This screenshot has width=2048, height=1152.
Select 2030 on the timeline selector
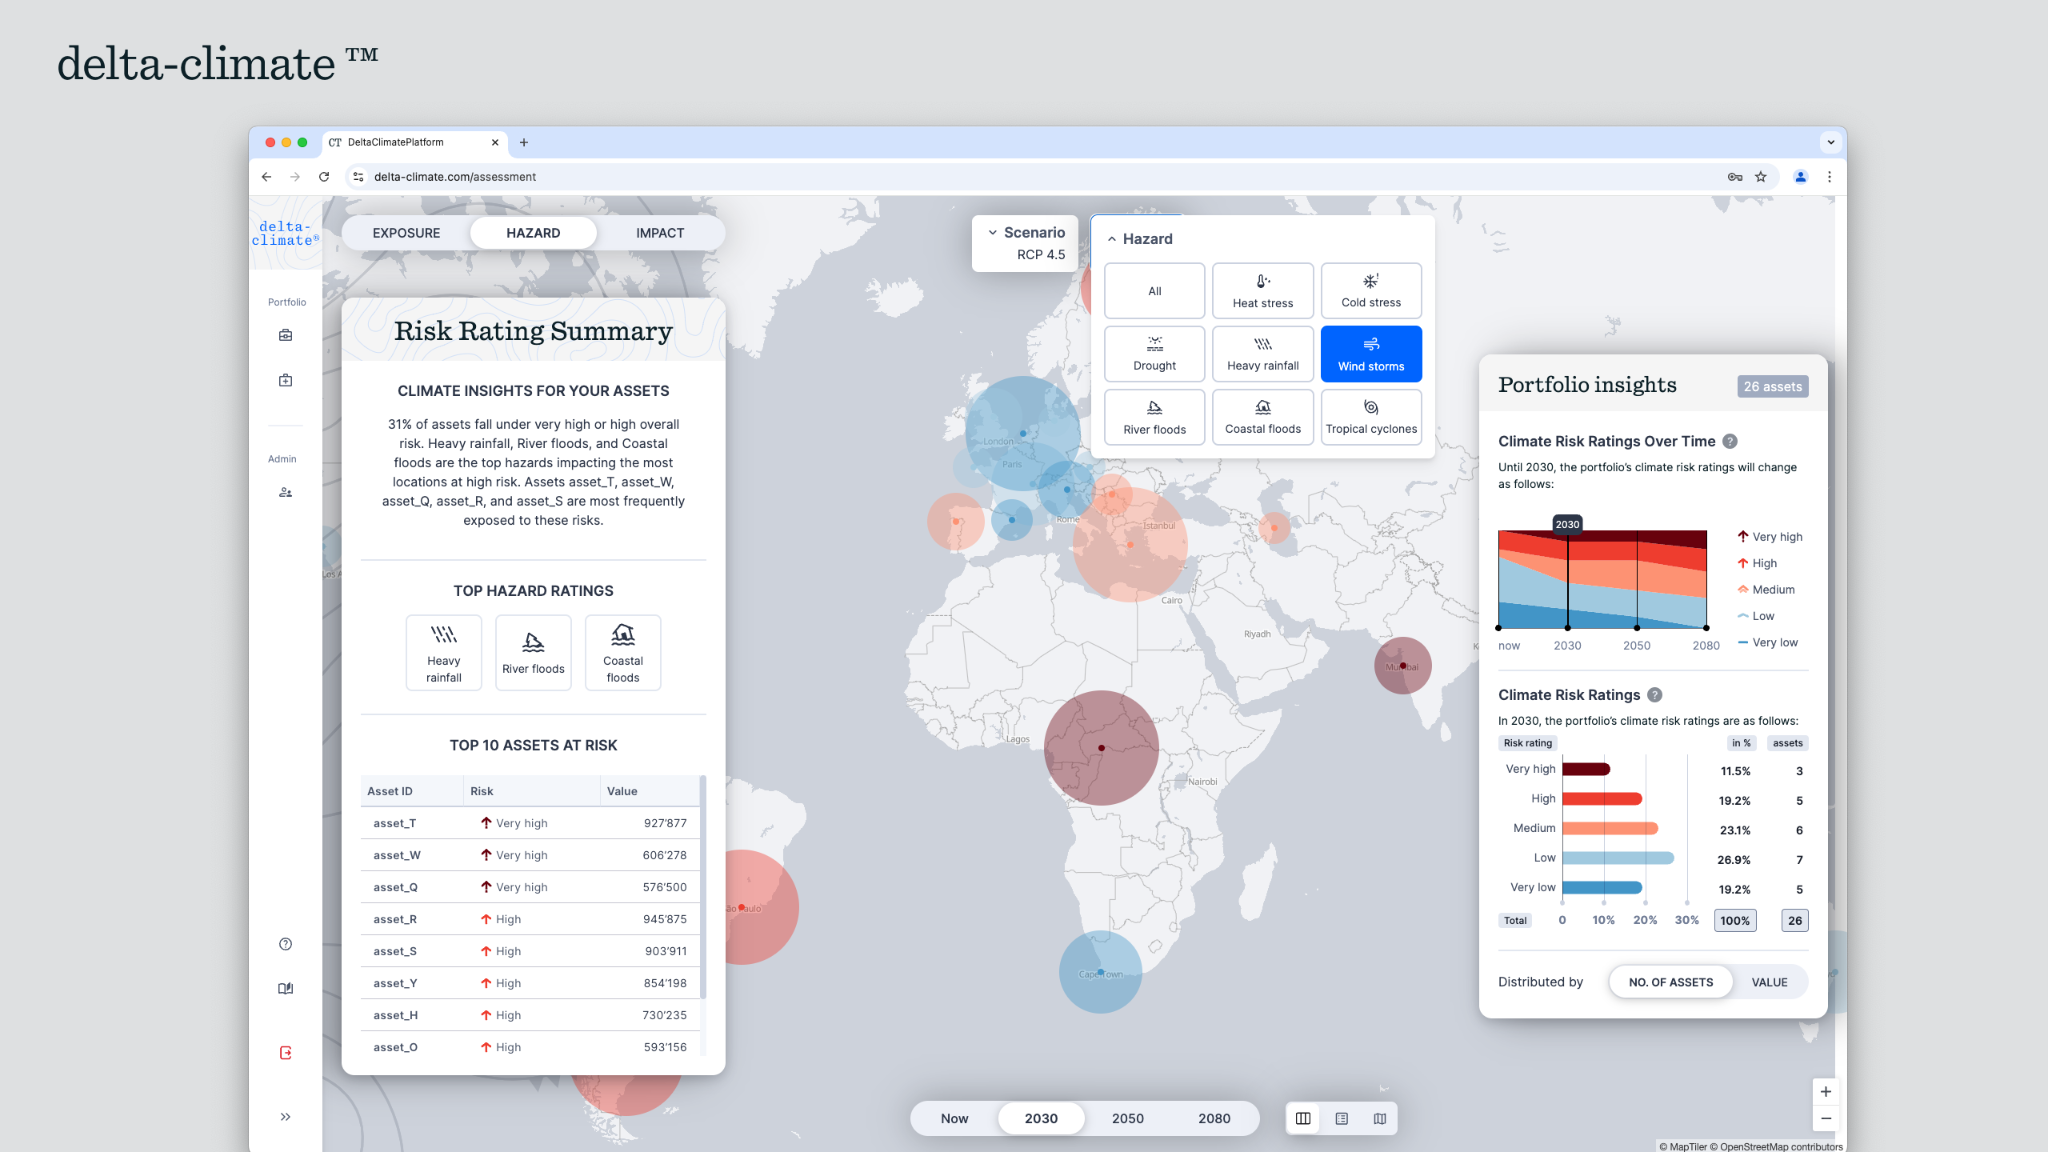[1041, 1118]
